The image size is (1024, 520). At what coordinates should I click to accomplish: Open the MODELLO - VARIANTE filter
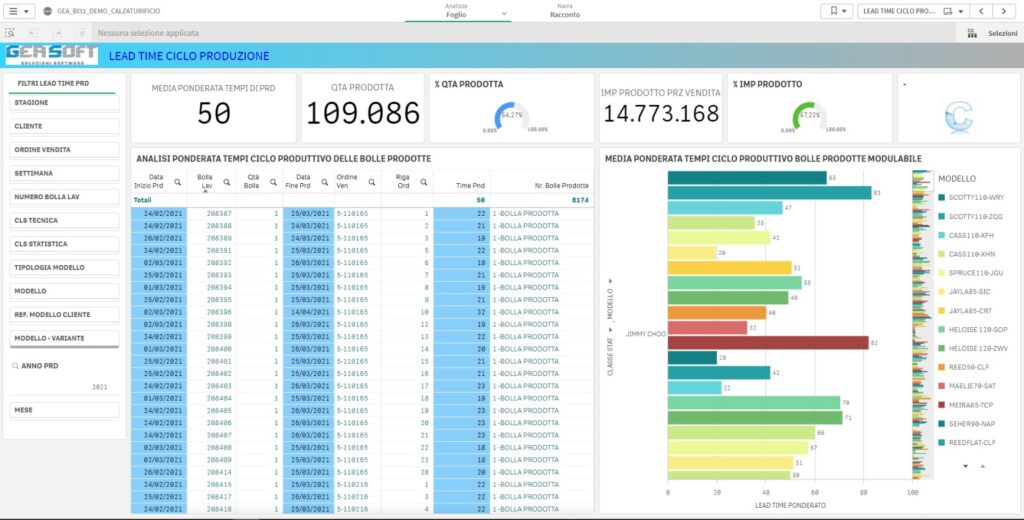pyautogui.click(x=64, y=338)
